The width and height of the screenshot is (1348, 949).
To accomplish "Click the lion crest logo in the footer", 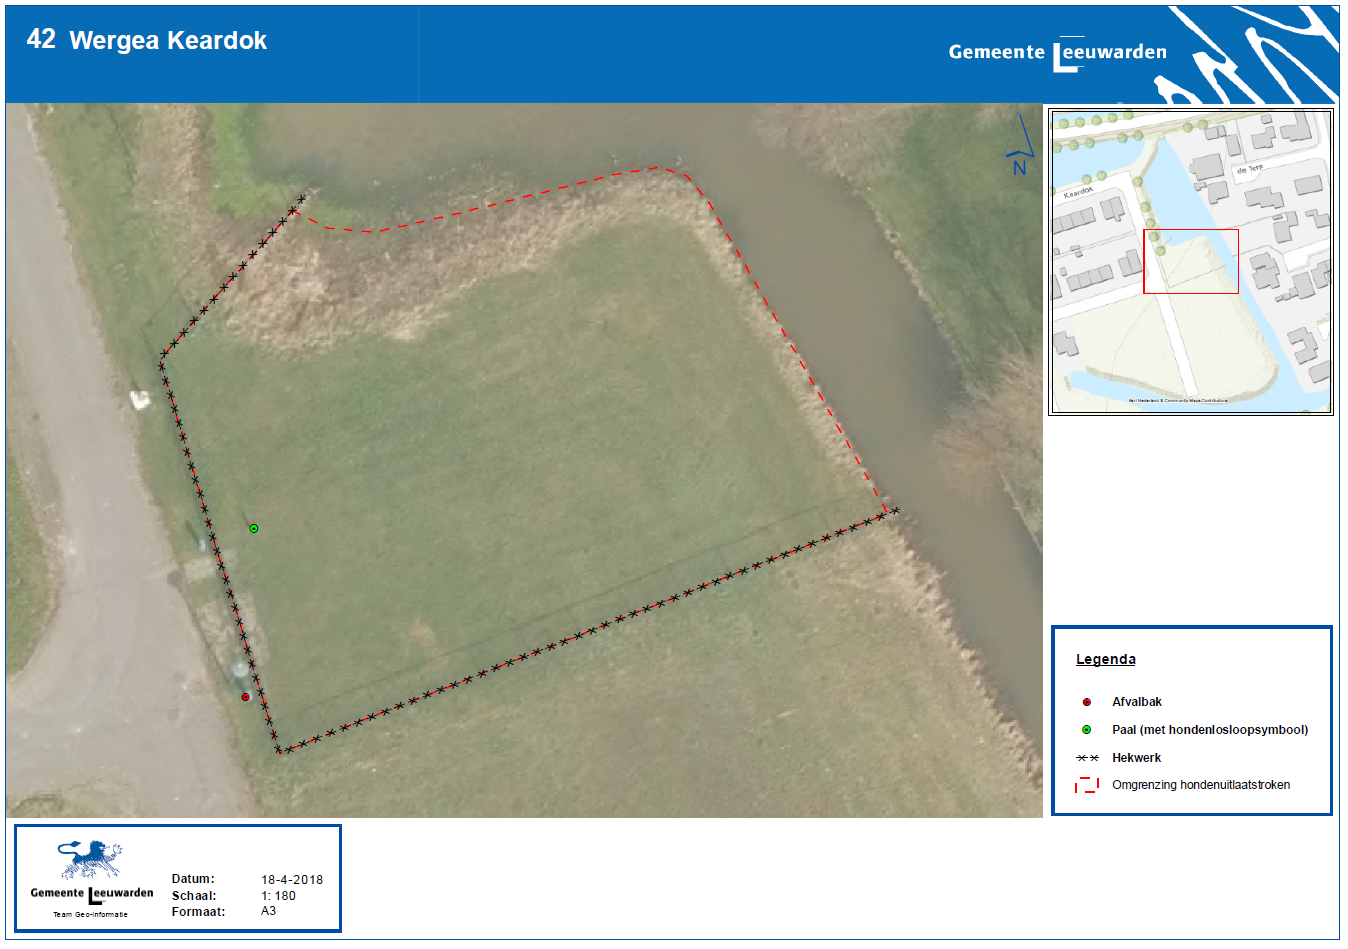I will (90, 860).
